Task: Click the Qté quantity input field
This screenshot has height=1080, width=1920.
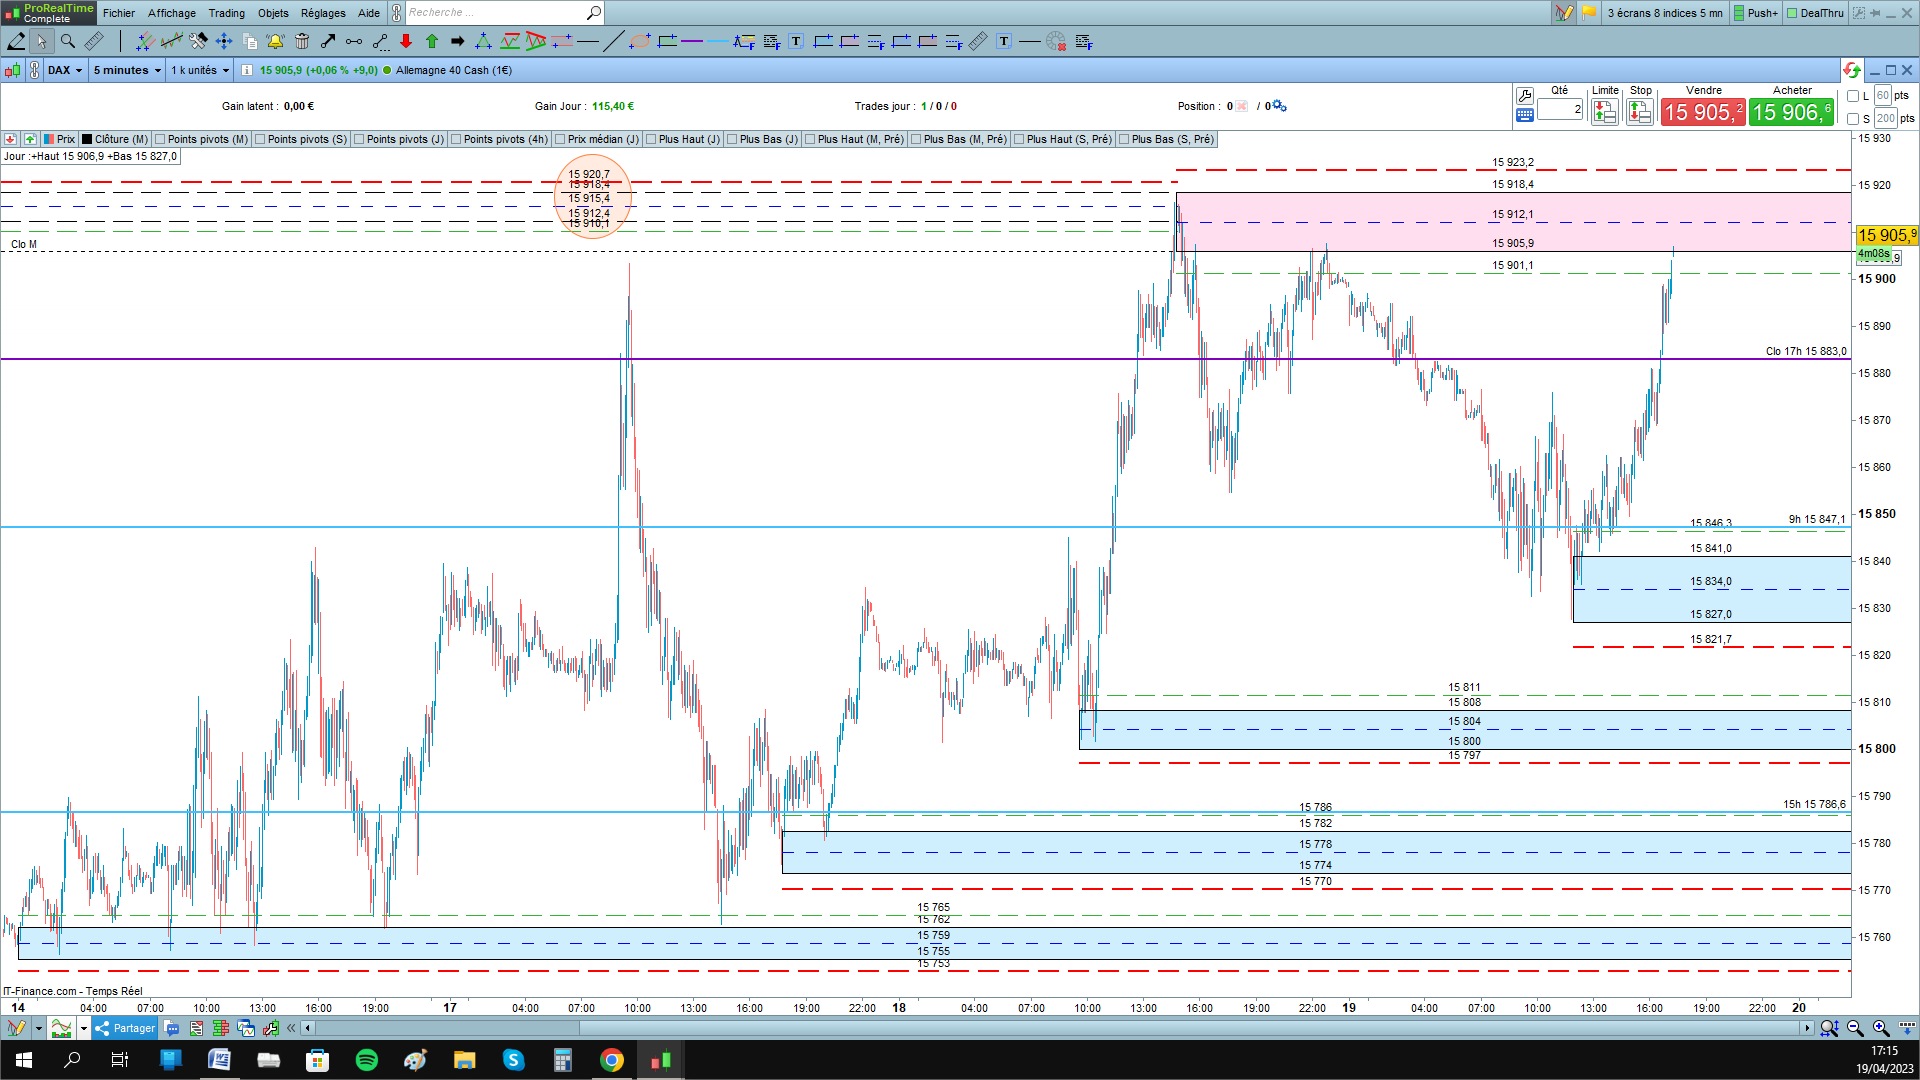Action: [1560, 110]
